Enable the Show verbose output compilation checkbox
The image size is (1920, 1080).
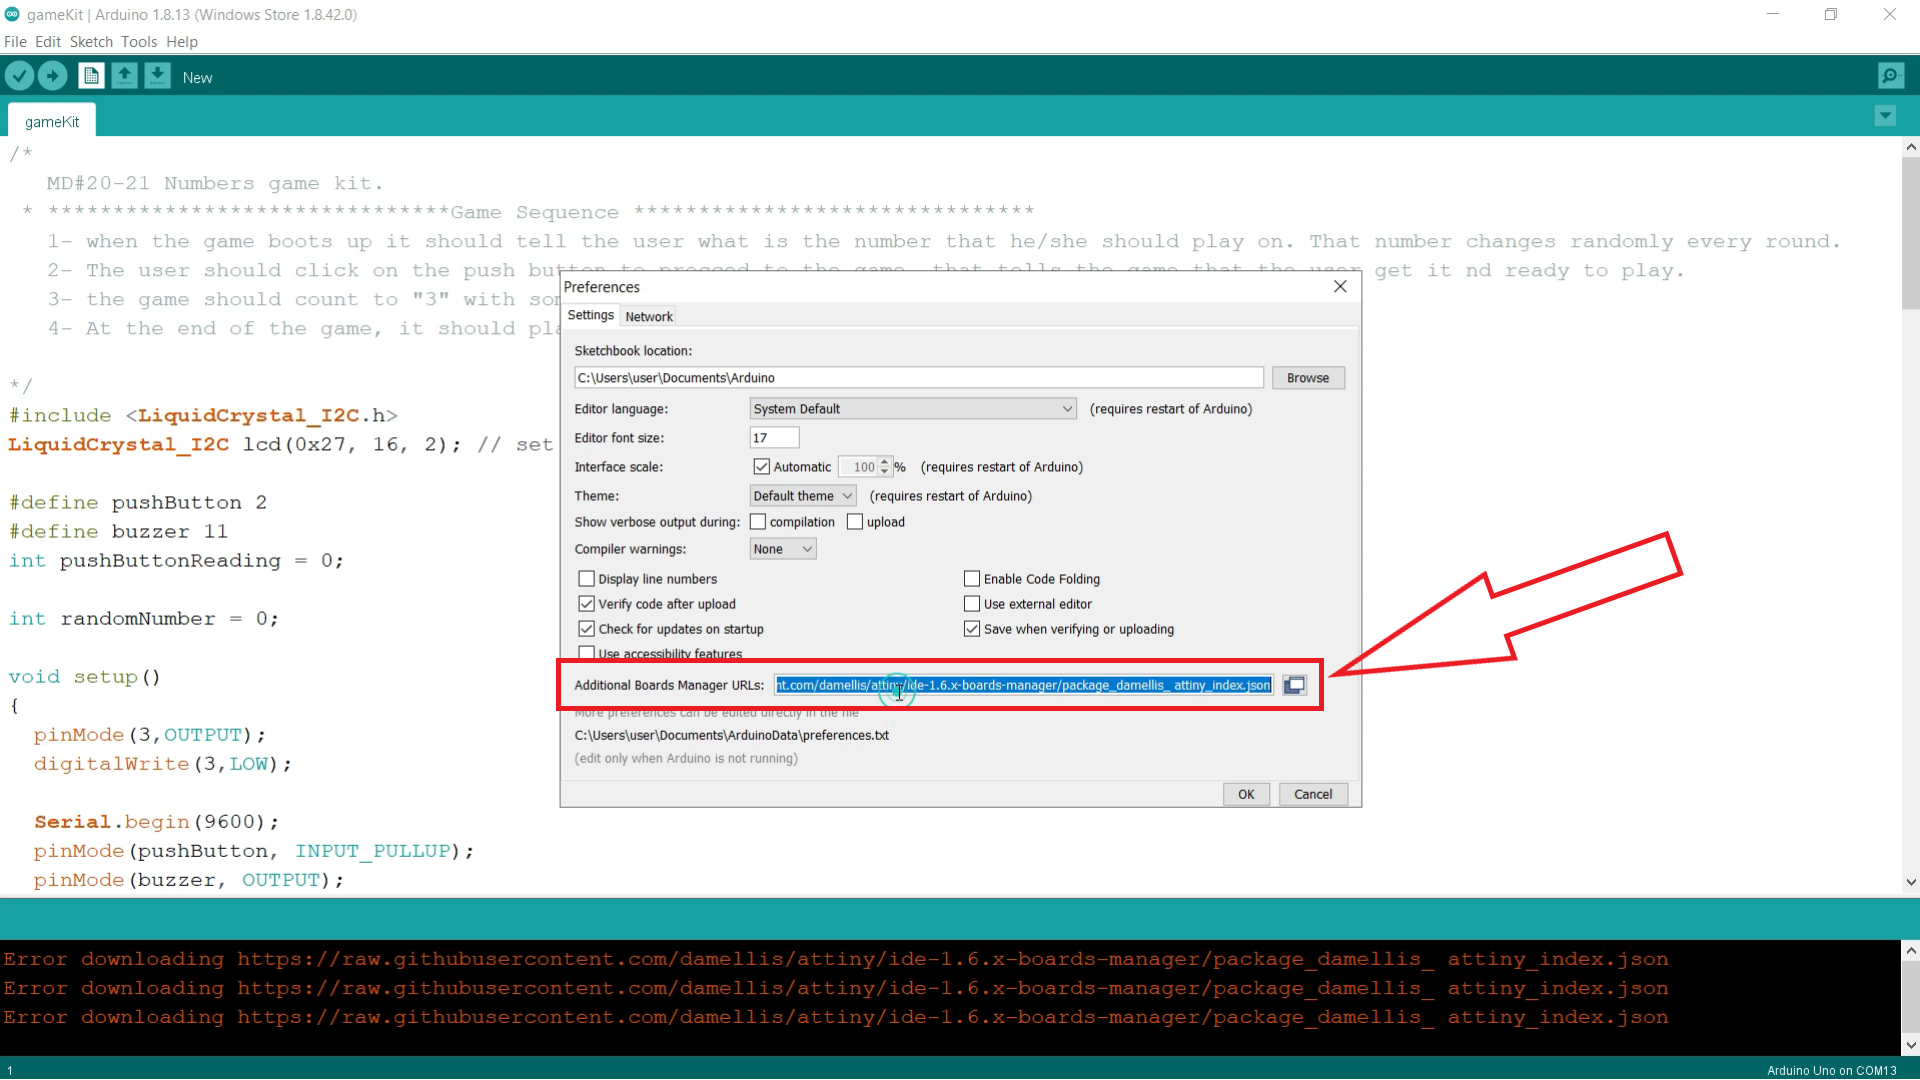coord(758,521)
